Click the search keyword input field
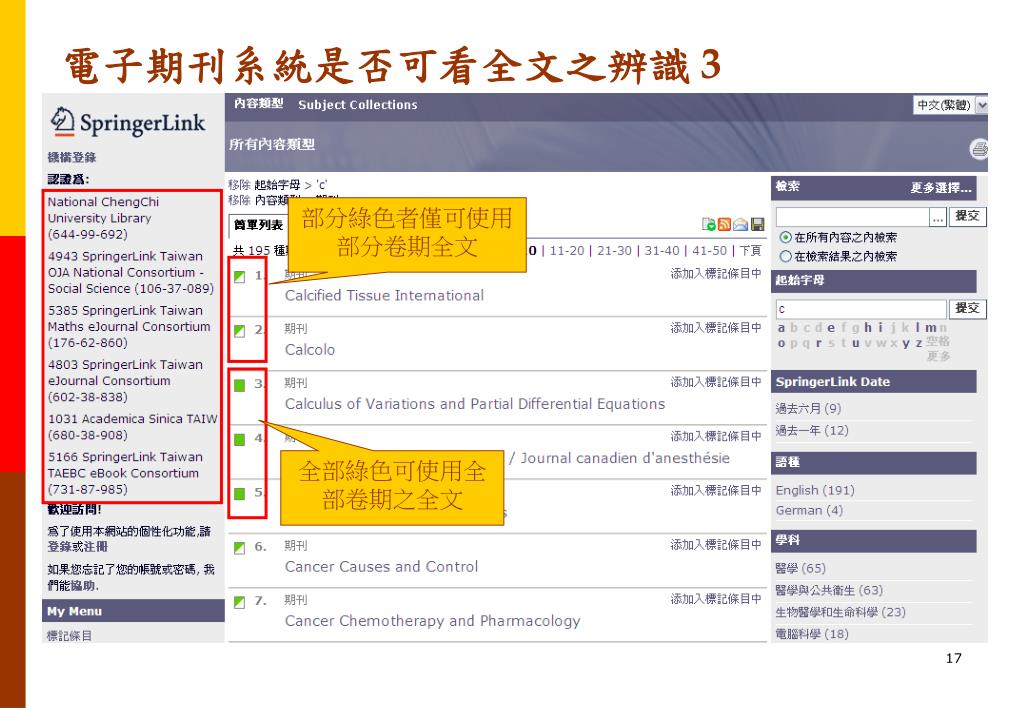1023x708 pixels. tap(852, 217)
